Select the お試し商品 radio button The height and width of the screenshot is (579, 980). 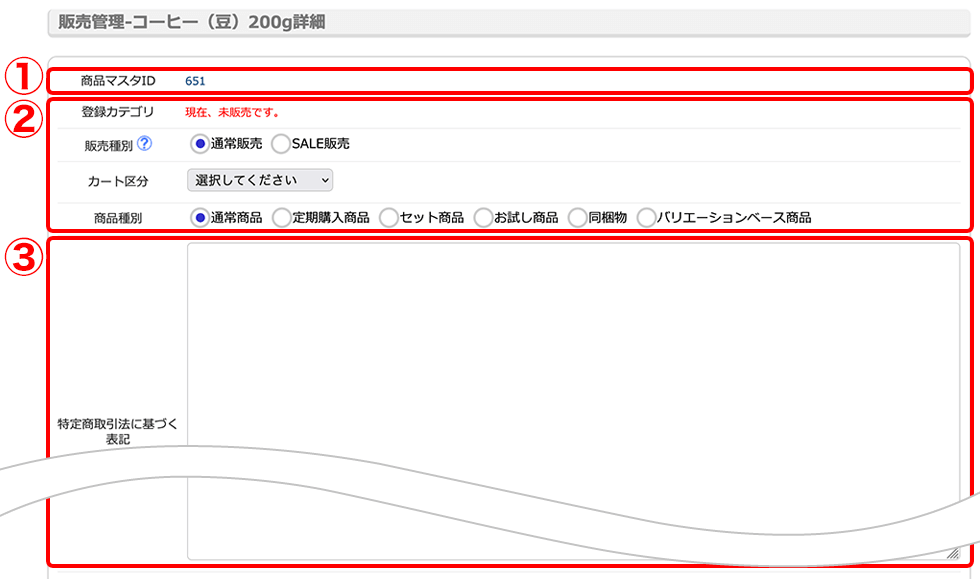(x=483, y=218)
